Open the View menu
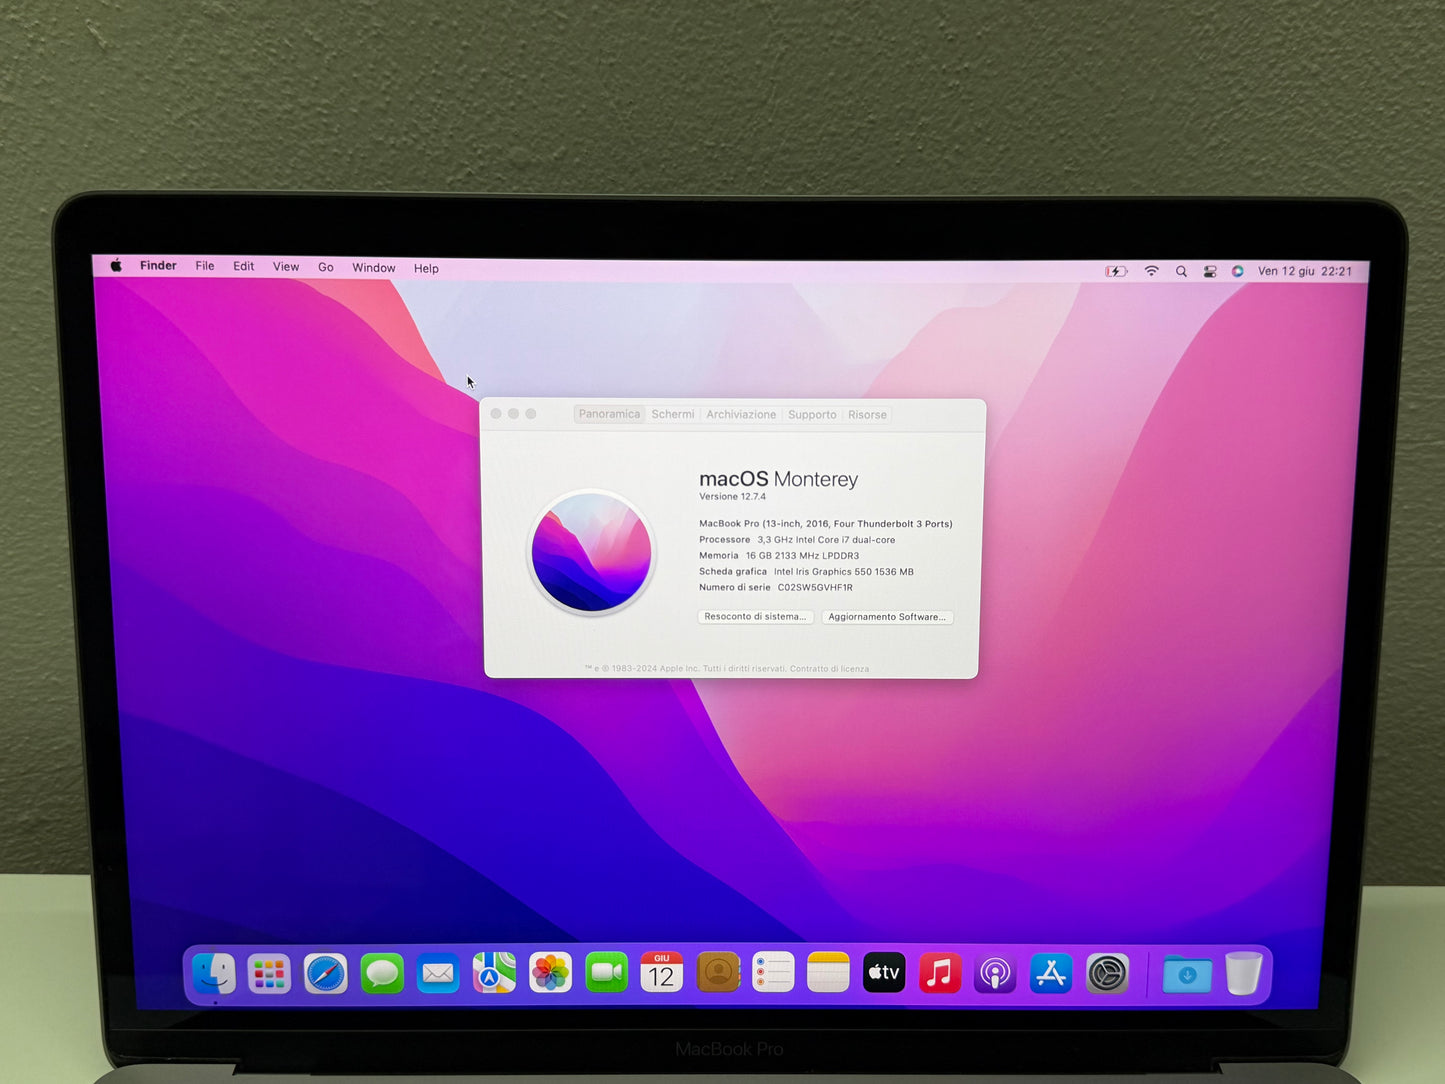The width and height of the screenshot is (1445, 1084). tap(286, 267)
